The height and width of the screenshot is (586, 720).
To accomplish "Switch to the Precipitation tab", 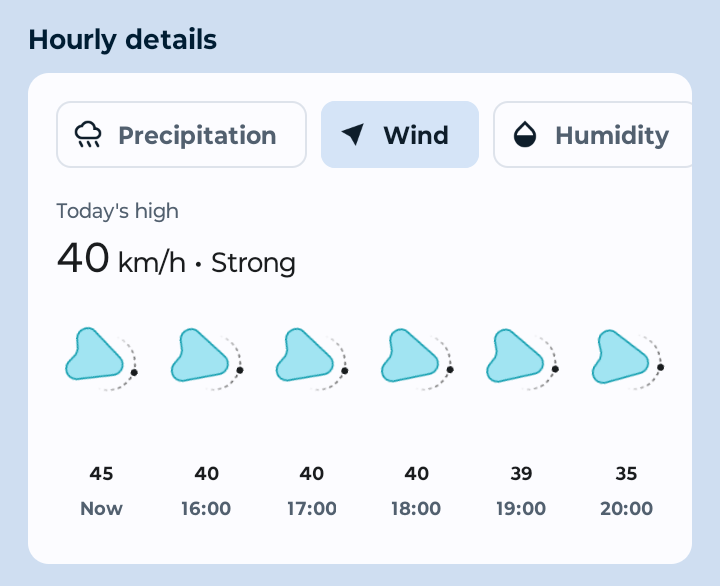I will click(x=181, y=135).
